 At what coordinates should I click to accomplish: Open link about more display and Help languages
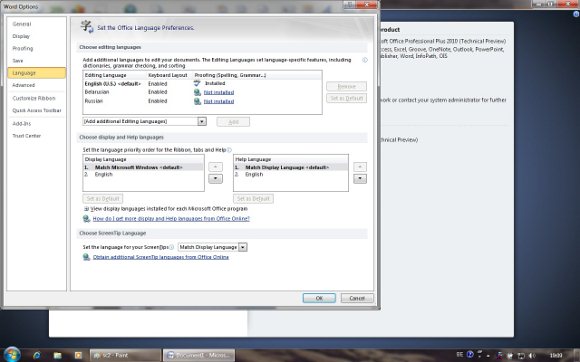click(171, 219)
